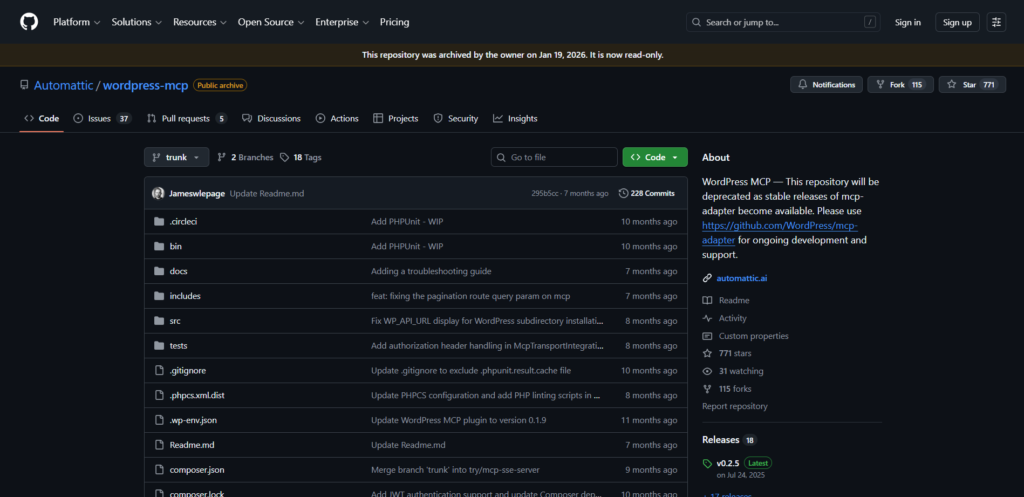Click the Readme.md file icon
This screenshot has width=1024, height=497.
(x=159, y=445)
